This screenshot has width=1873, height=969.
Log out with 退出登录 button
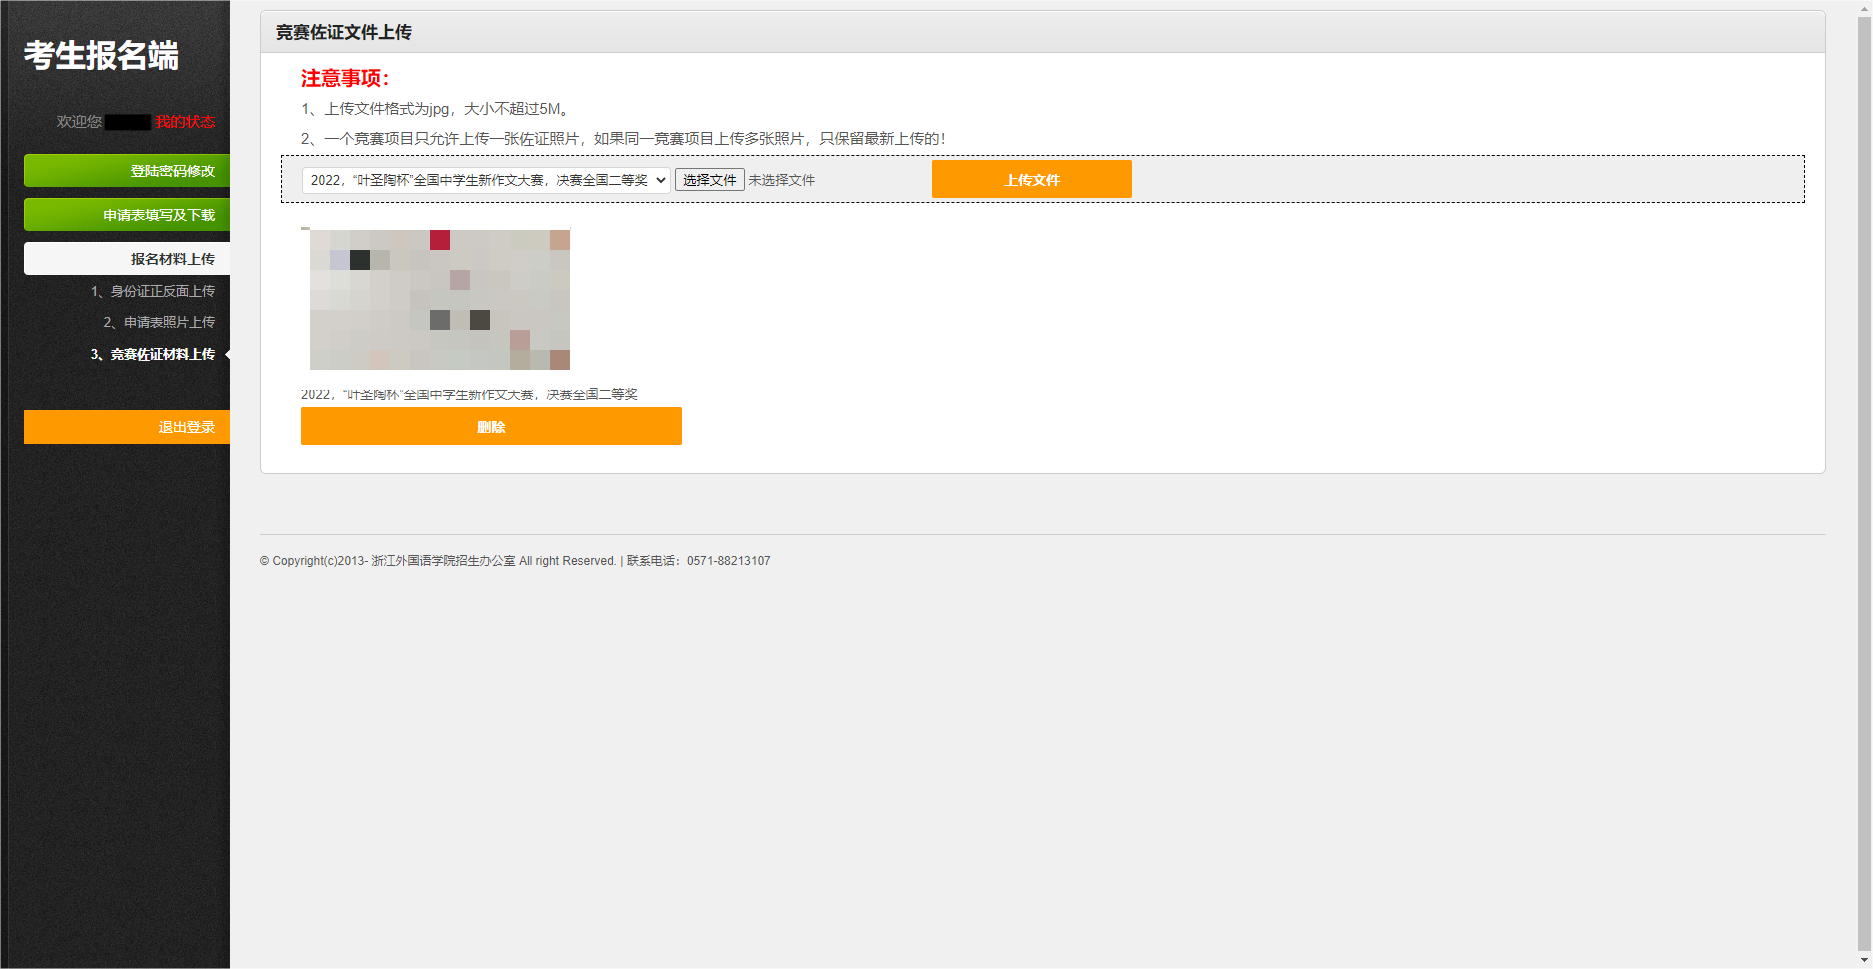click(x=128, y=427)
